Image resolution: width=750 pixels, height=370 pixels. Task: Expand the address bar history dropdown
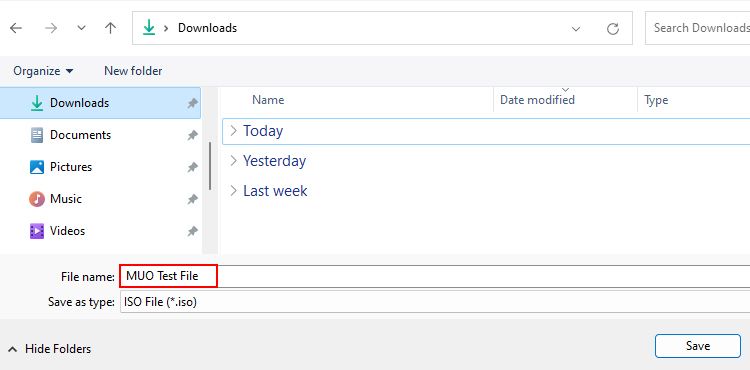pos(576,29)
